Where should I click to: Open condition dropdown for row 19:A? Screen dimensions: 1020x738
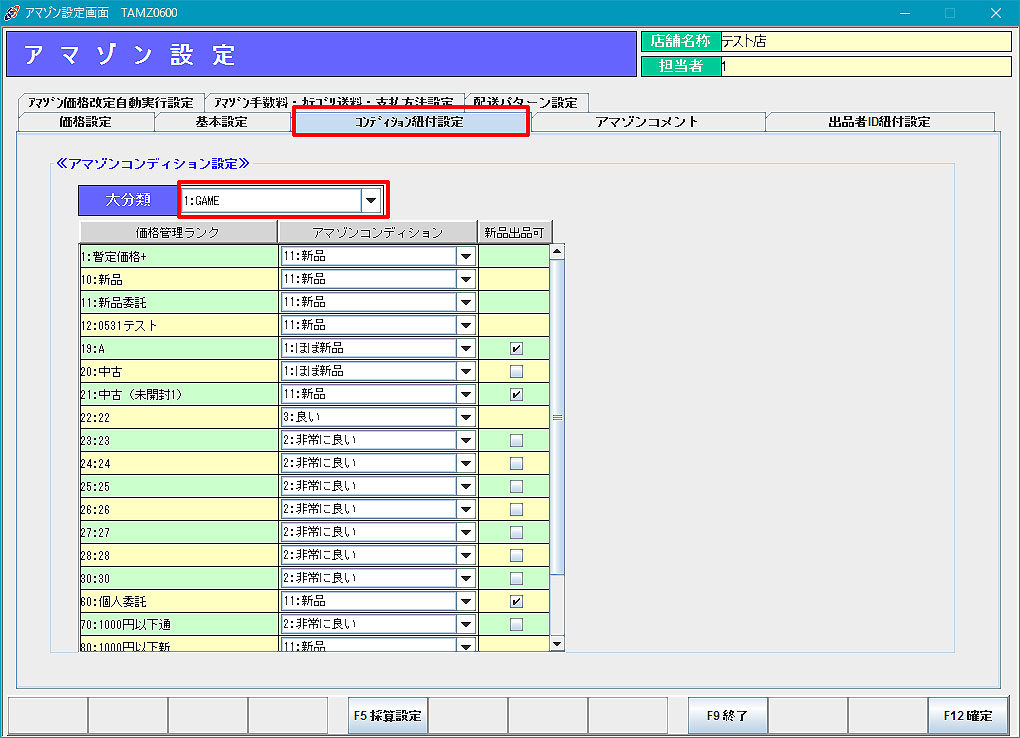pos(465,348)
